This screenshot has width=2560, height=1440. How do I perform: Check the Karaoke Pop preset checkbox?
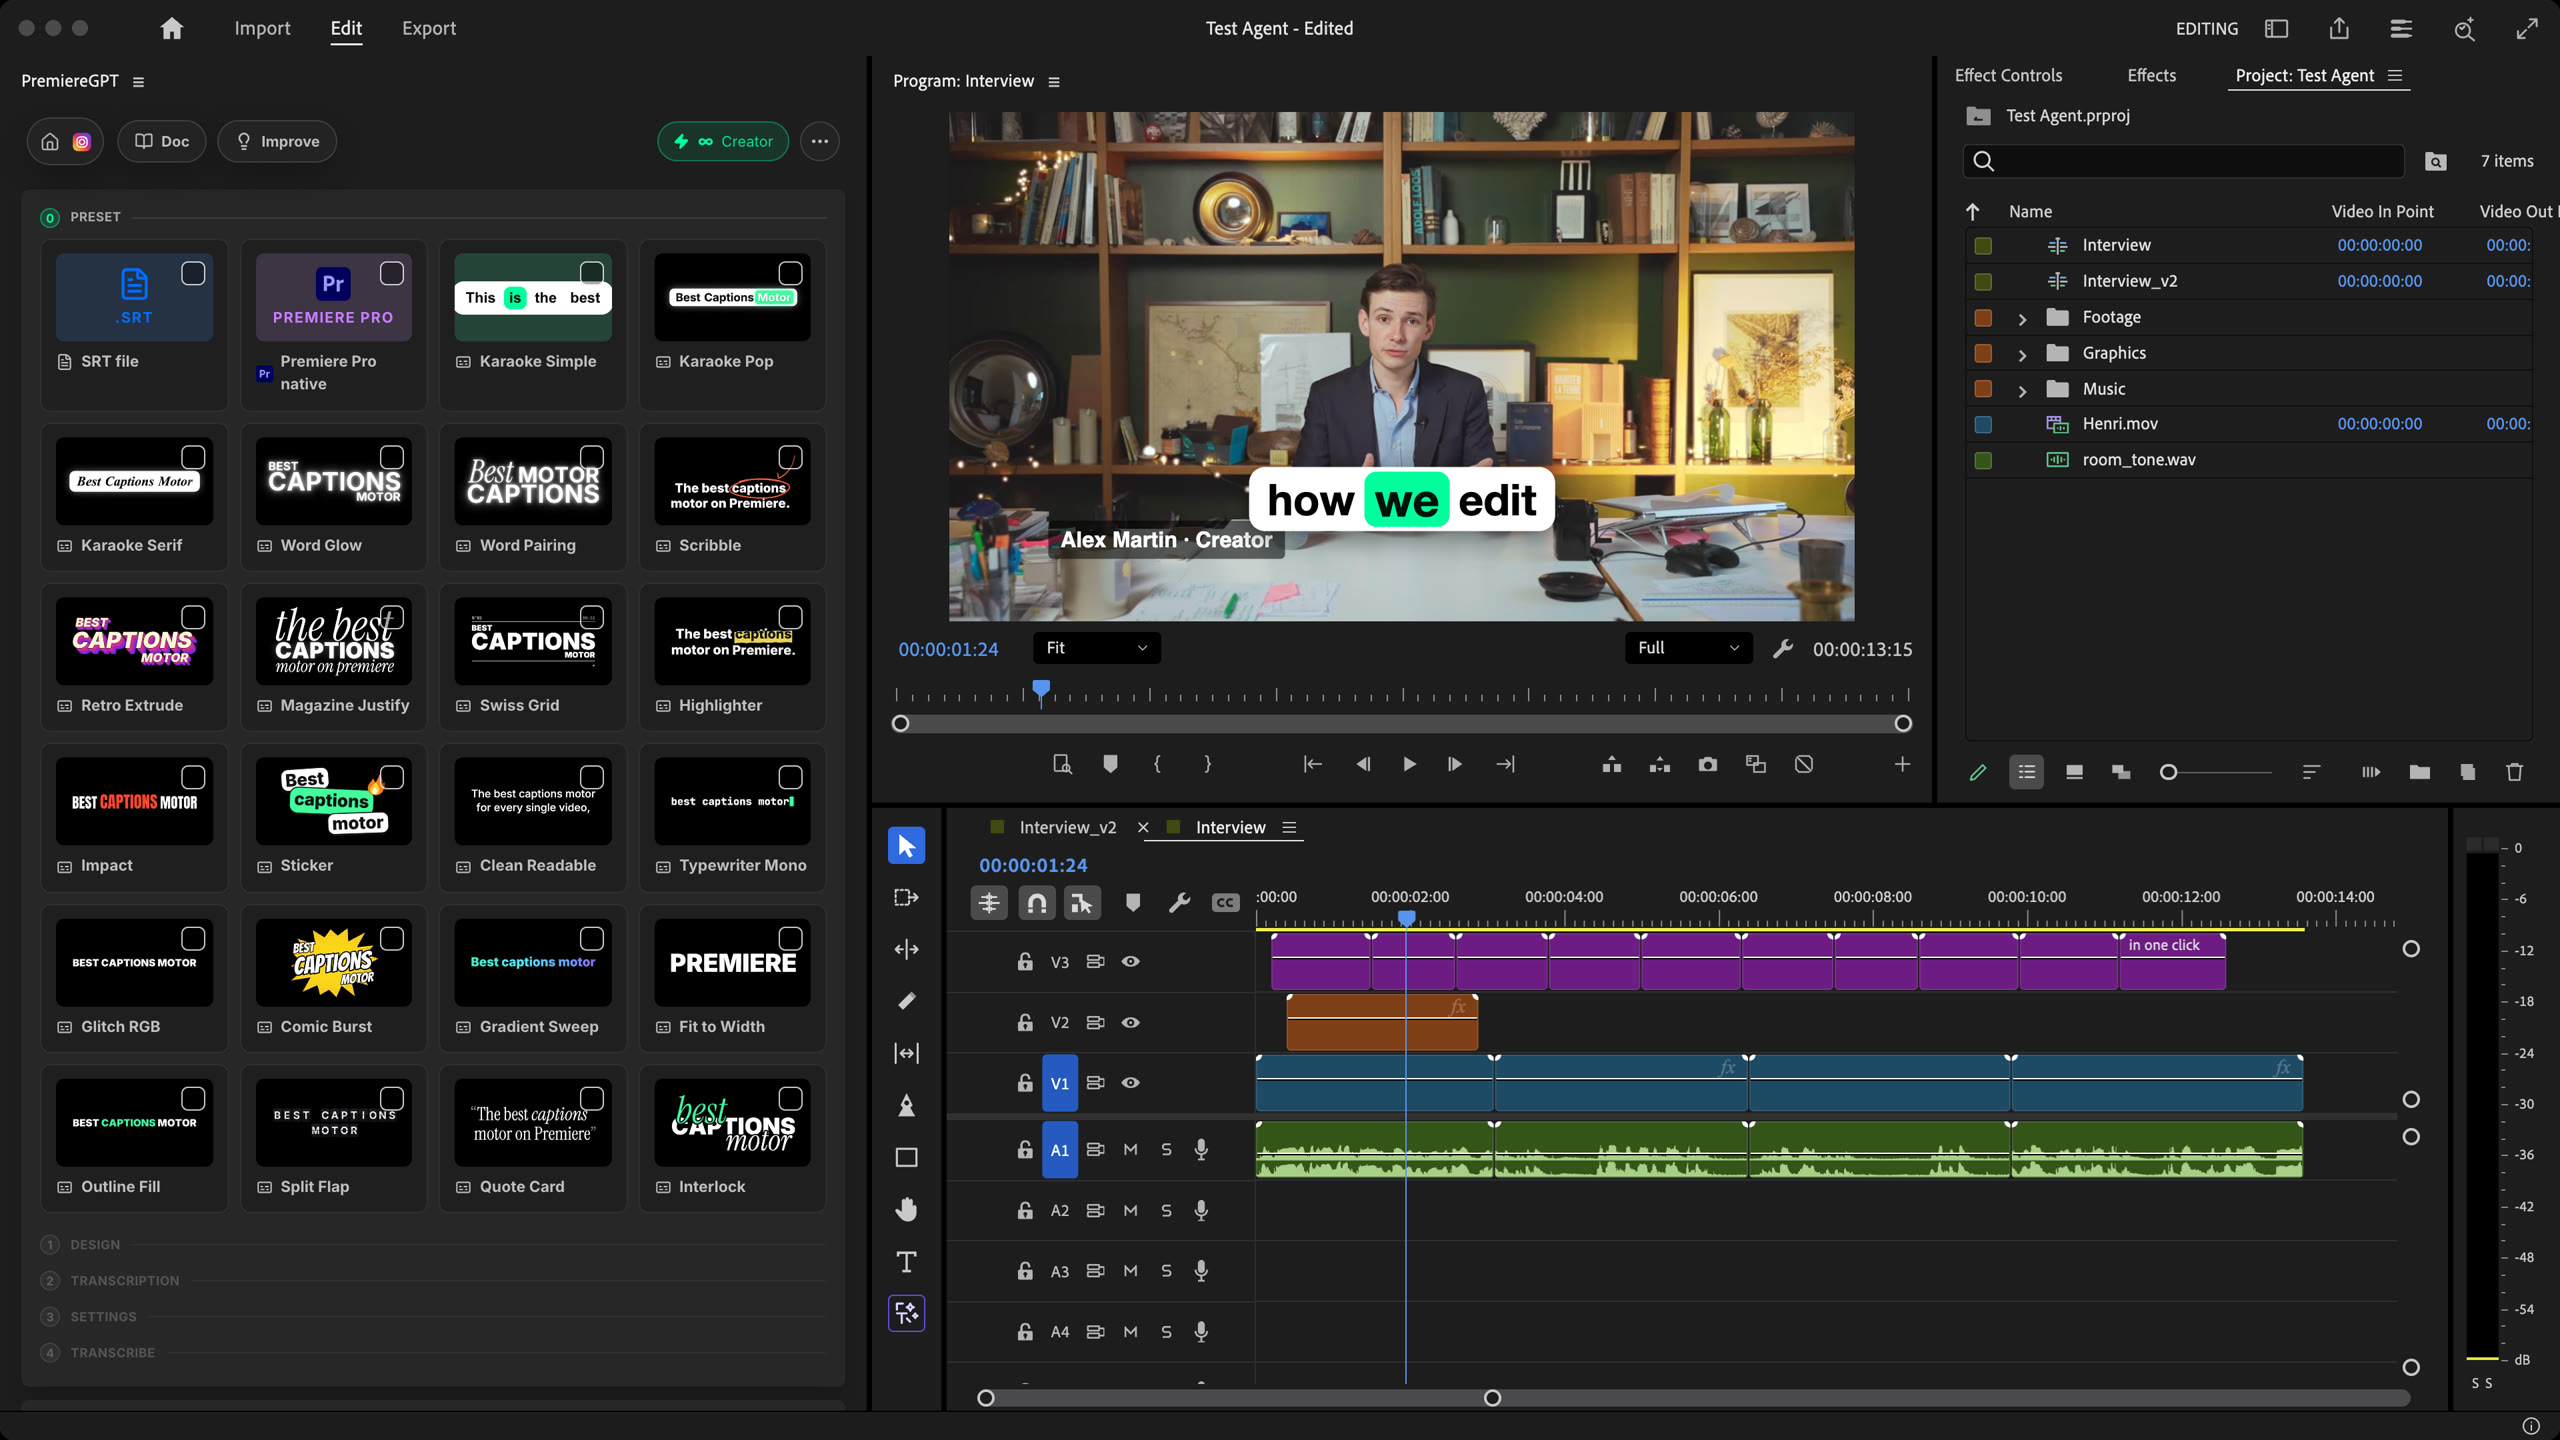(790, 273)
